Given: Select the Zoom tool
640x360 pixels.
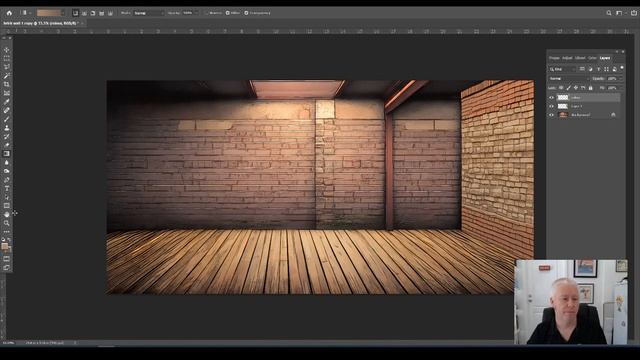Looking at the screenshot, I should pyautogui.click(x=7, y=223).
